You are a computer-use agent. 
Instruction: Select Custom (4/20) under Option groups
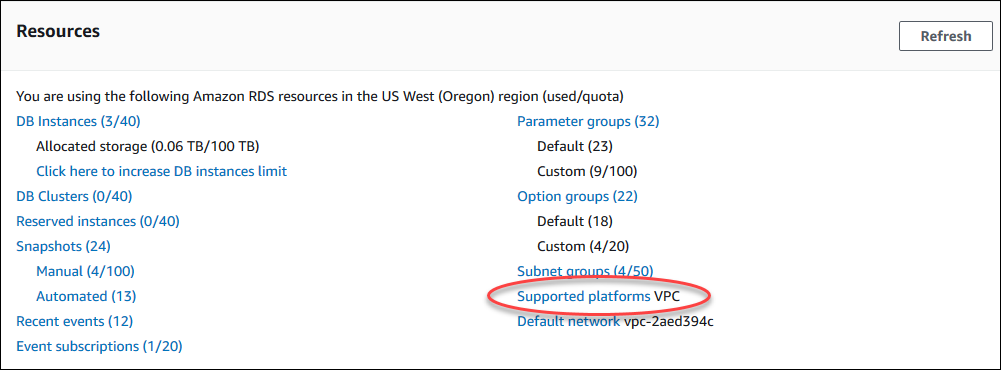tap(583, 246)
